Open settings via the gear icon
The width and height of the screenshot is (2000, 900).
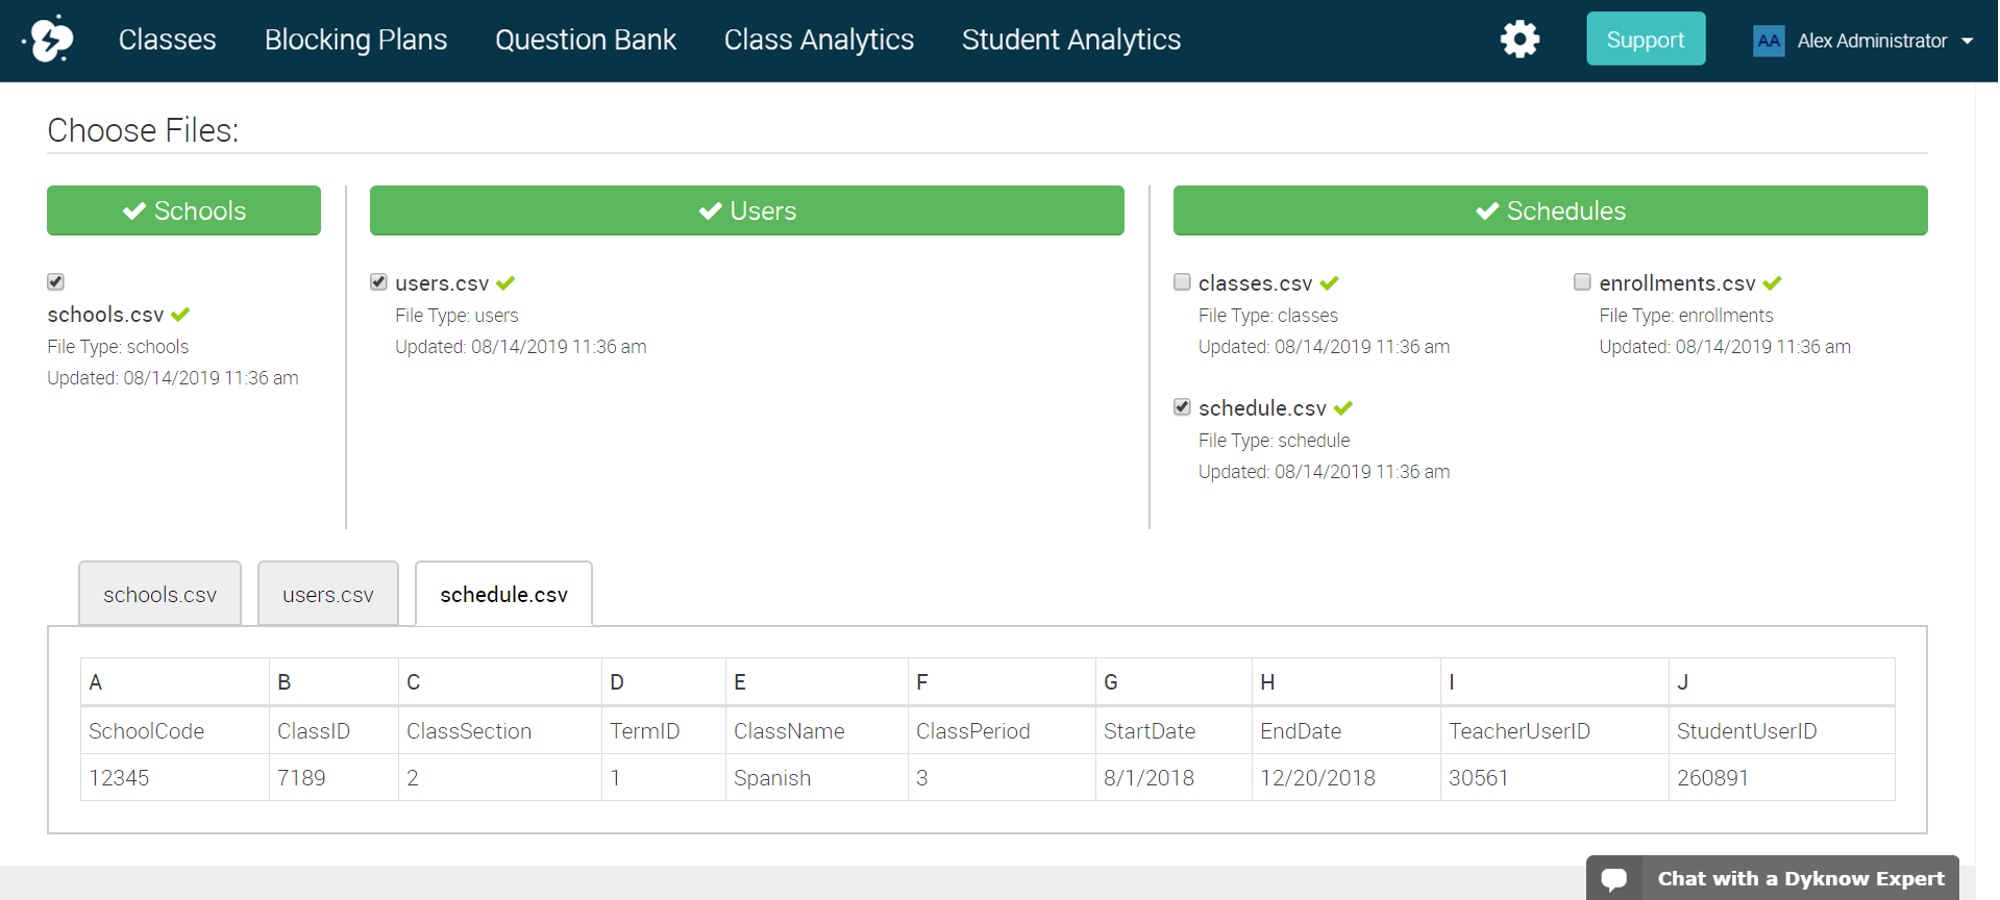click(x=1519, y=40)
